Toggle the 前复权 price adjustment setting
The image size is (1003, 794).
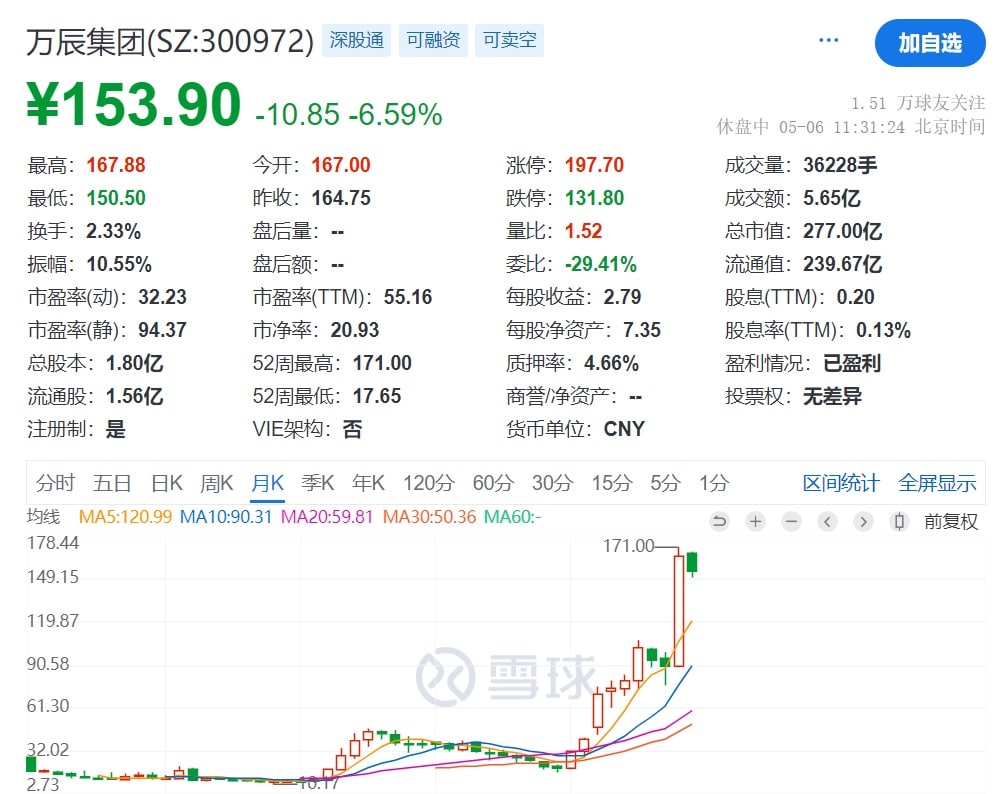click(950, 521)
